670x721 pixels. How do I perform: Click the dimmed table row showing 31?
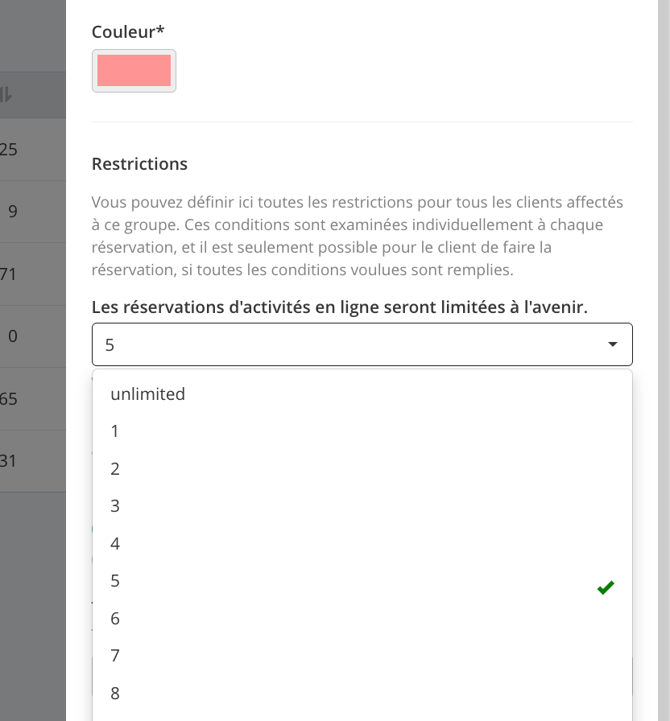point(33,461)
